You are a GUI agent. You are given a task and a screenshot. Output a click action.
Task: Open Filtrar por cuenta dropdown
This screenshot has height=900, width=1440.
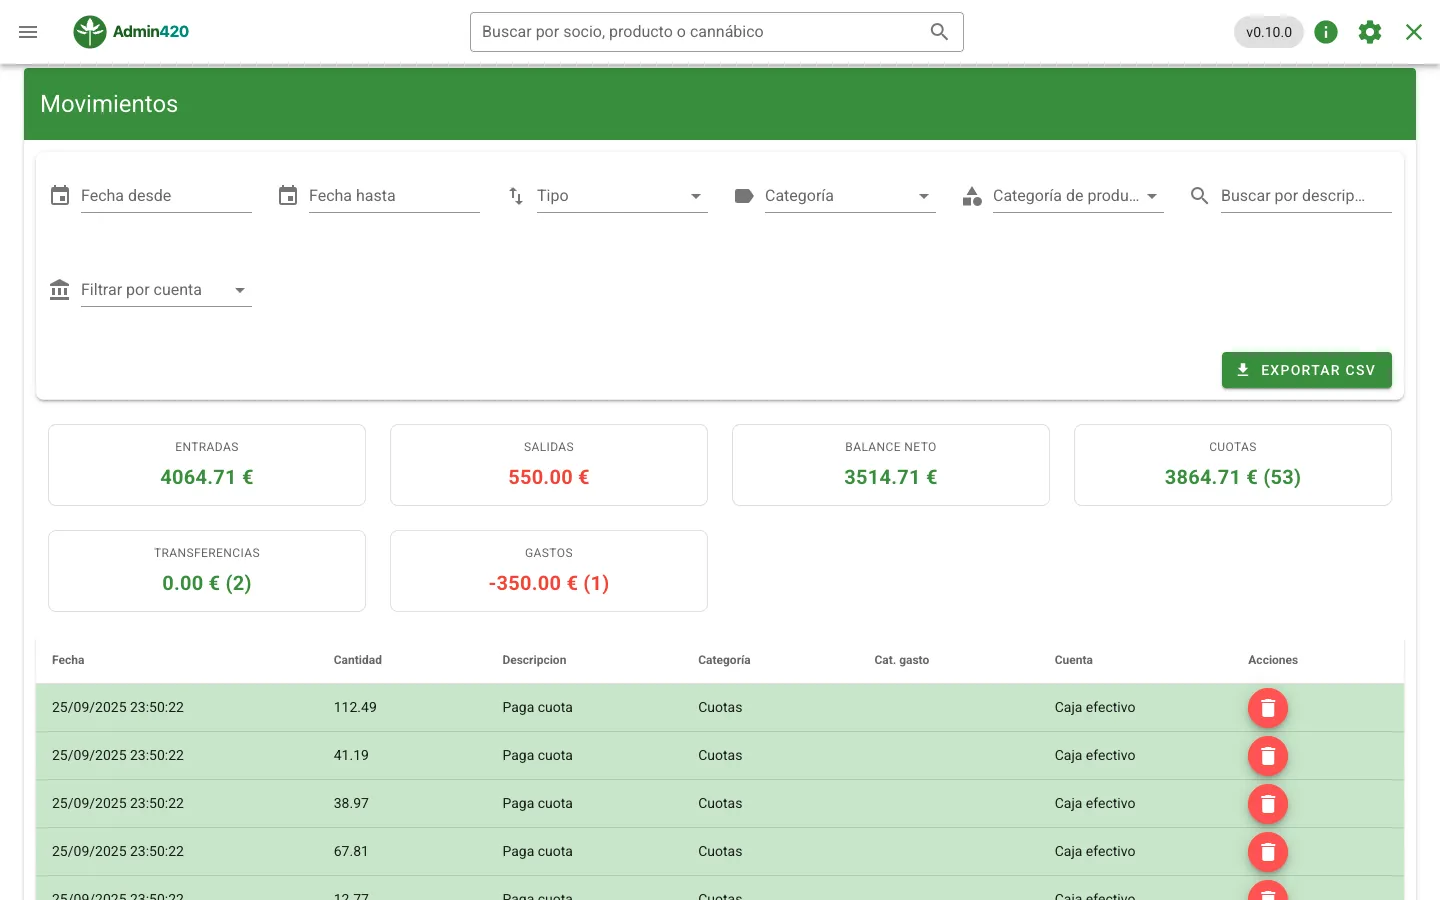pyautogui.click(x=166, y=290)
